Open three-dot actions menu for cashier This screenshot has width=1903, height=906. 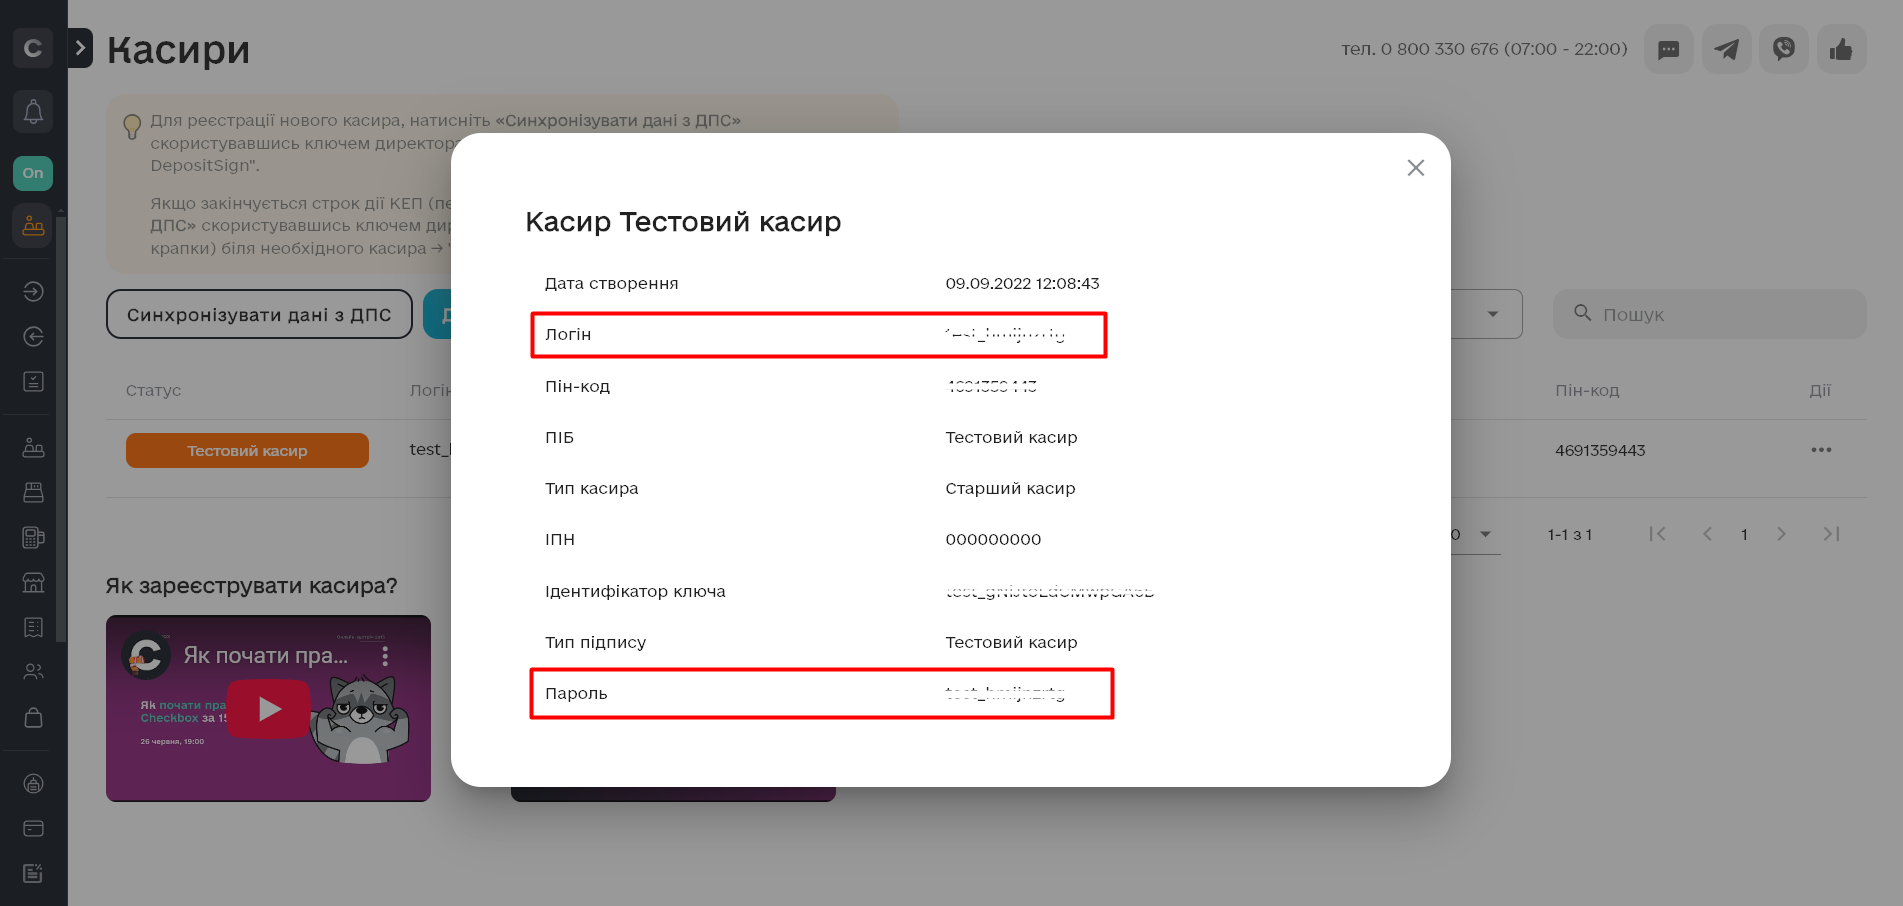coord(1821,450)
